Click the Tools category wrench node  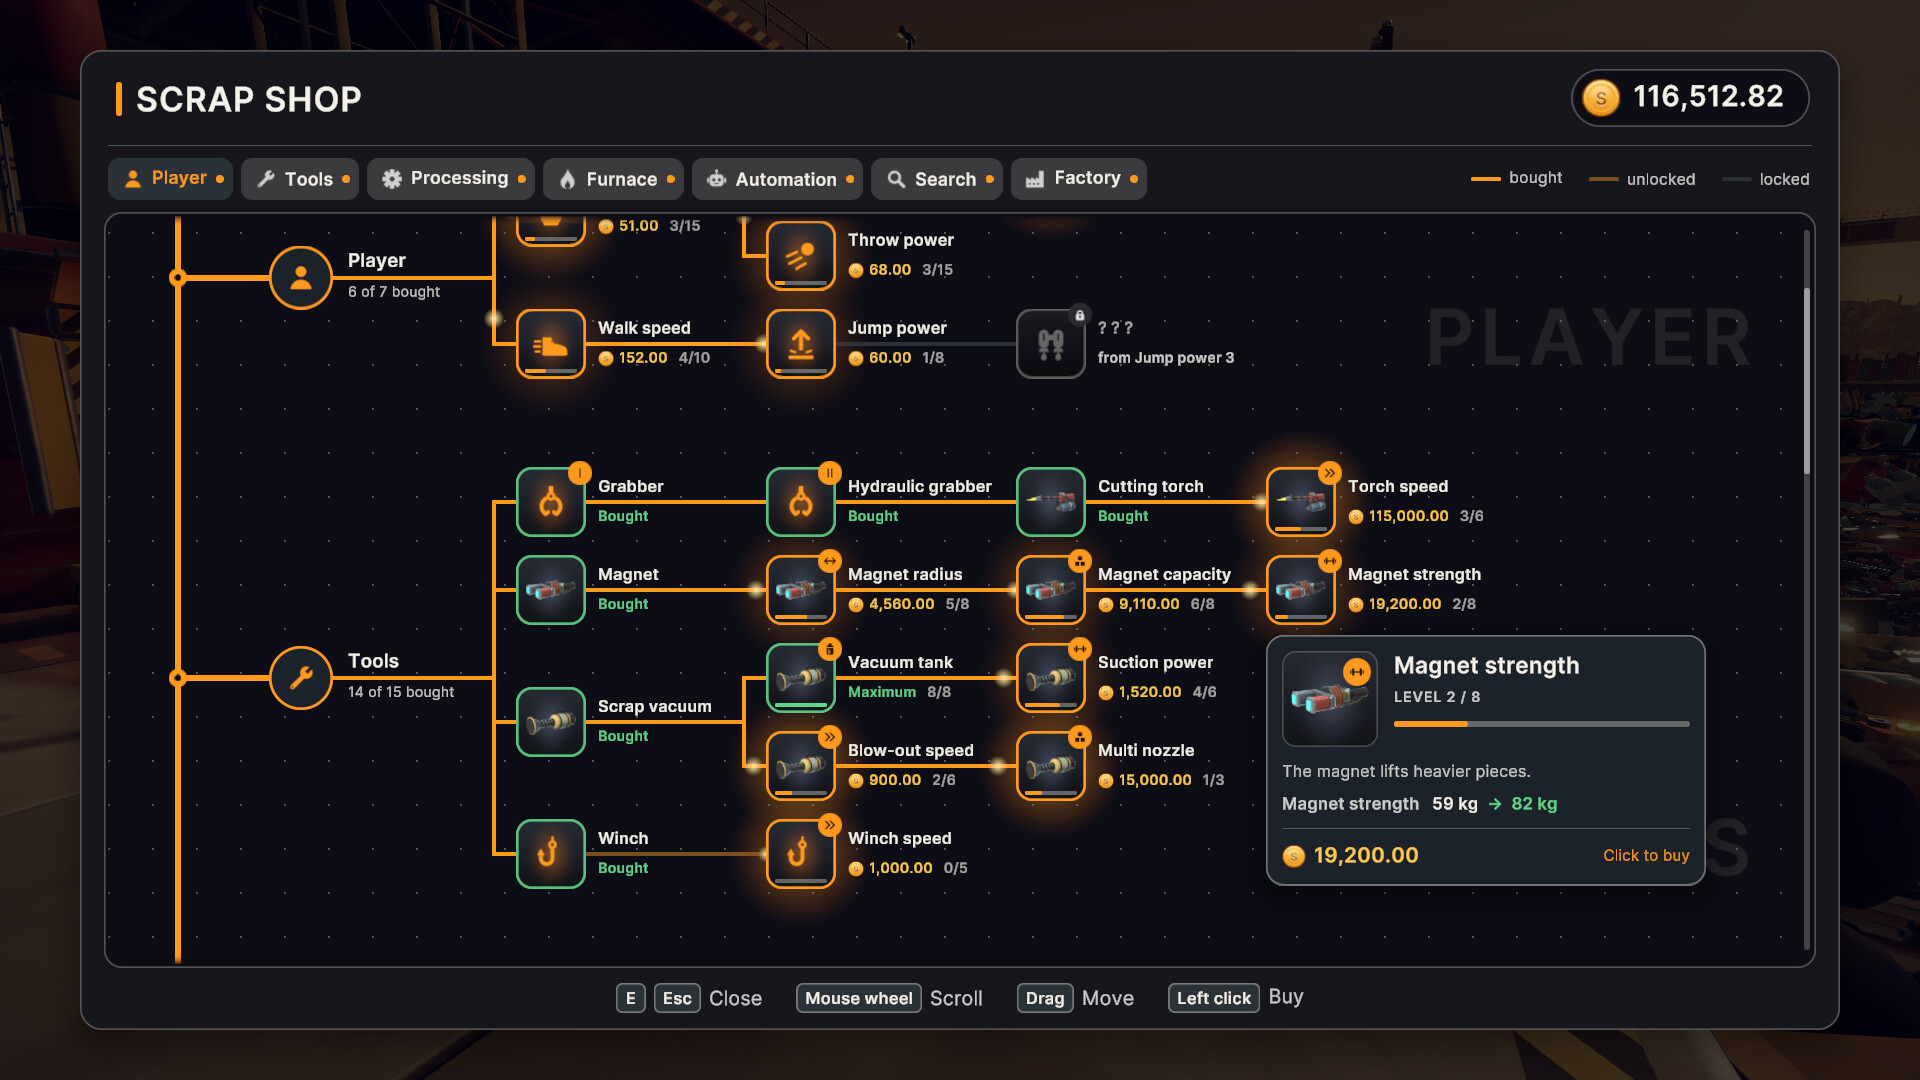tap(300, 678)
